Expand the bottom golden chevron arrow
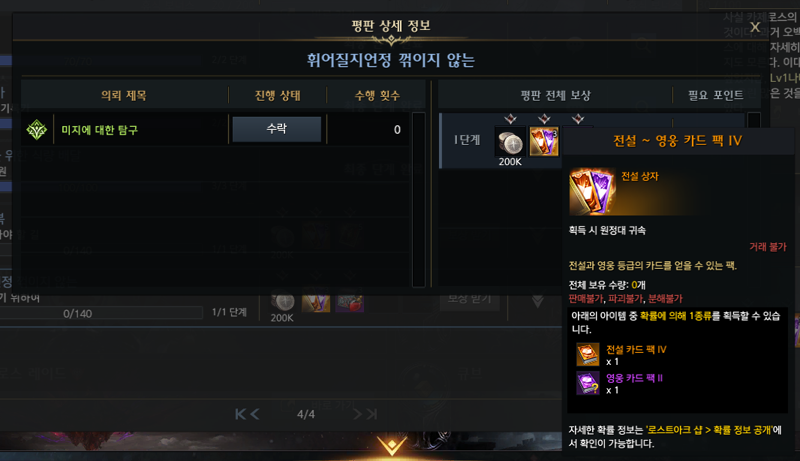The image size is (800, 461). [x=391, y=446]
